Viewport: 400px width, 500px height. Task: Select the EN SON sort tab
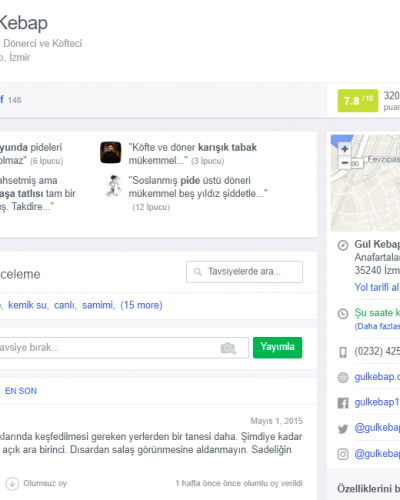[21, 391]
